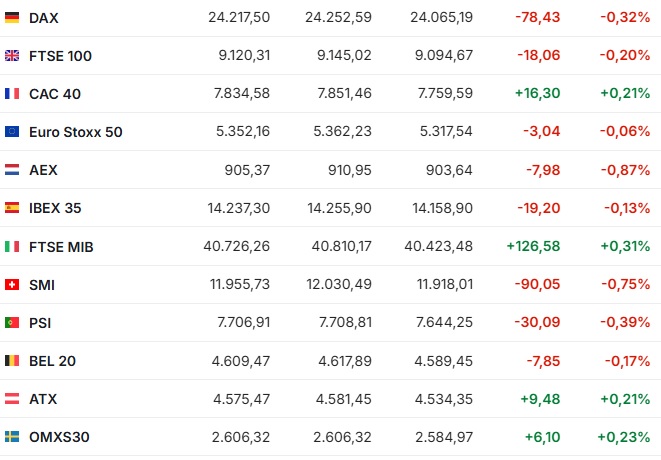Image resolution: width=661 pixels, height=460 pixels.
Task: Click the SMI -90,05 change value
Action: pyautogui.click(x=537, y=284)
